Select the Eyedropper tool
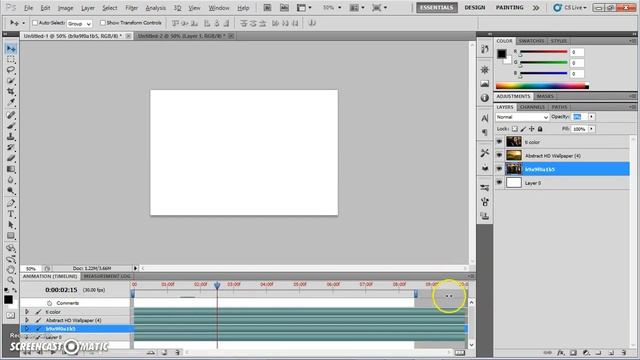 click(11, 102)
